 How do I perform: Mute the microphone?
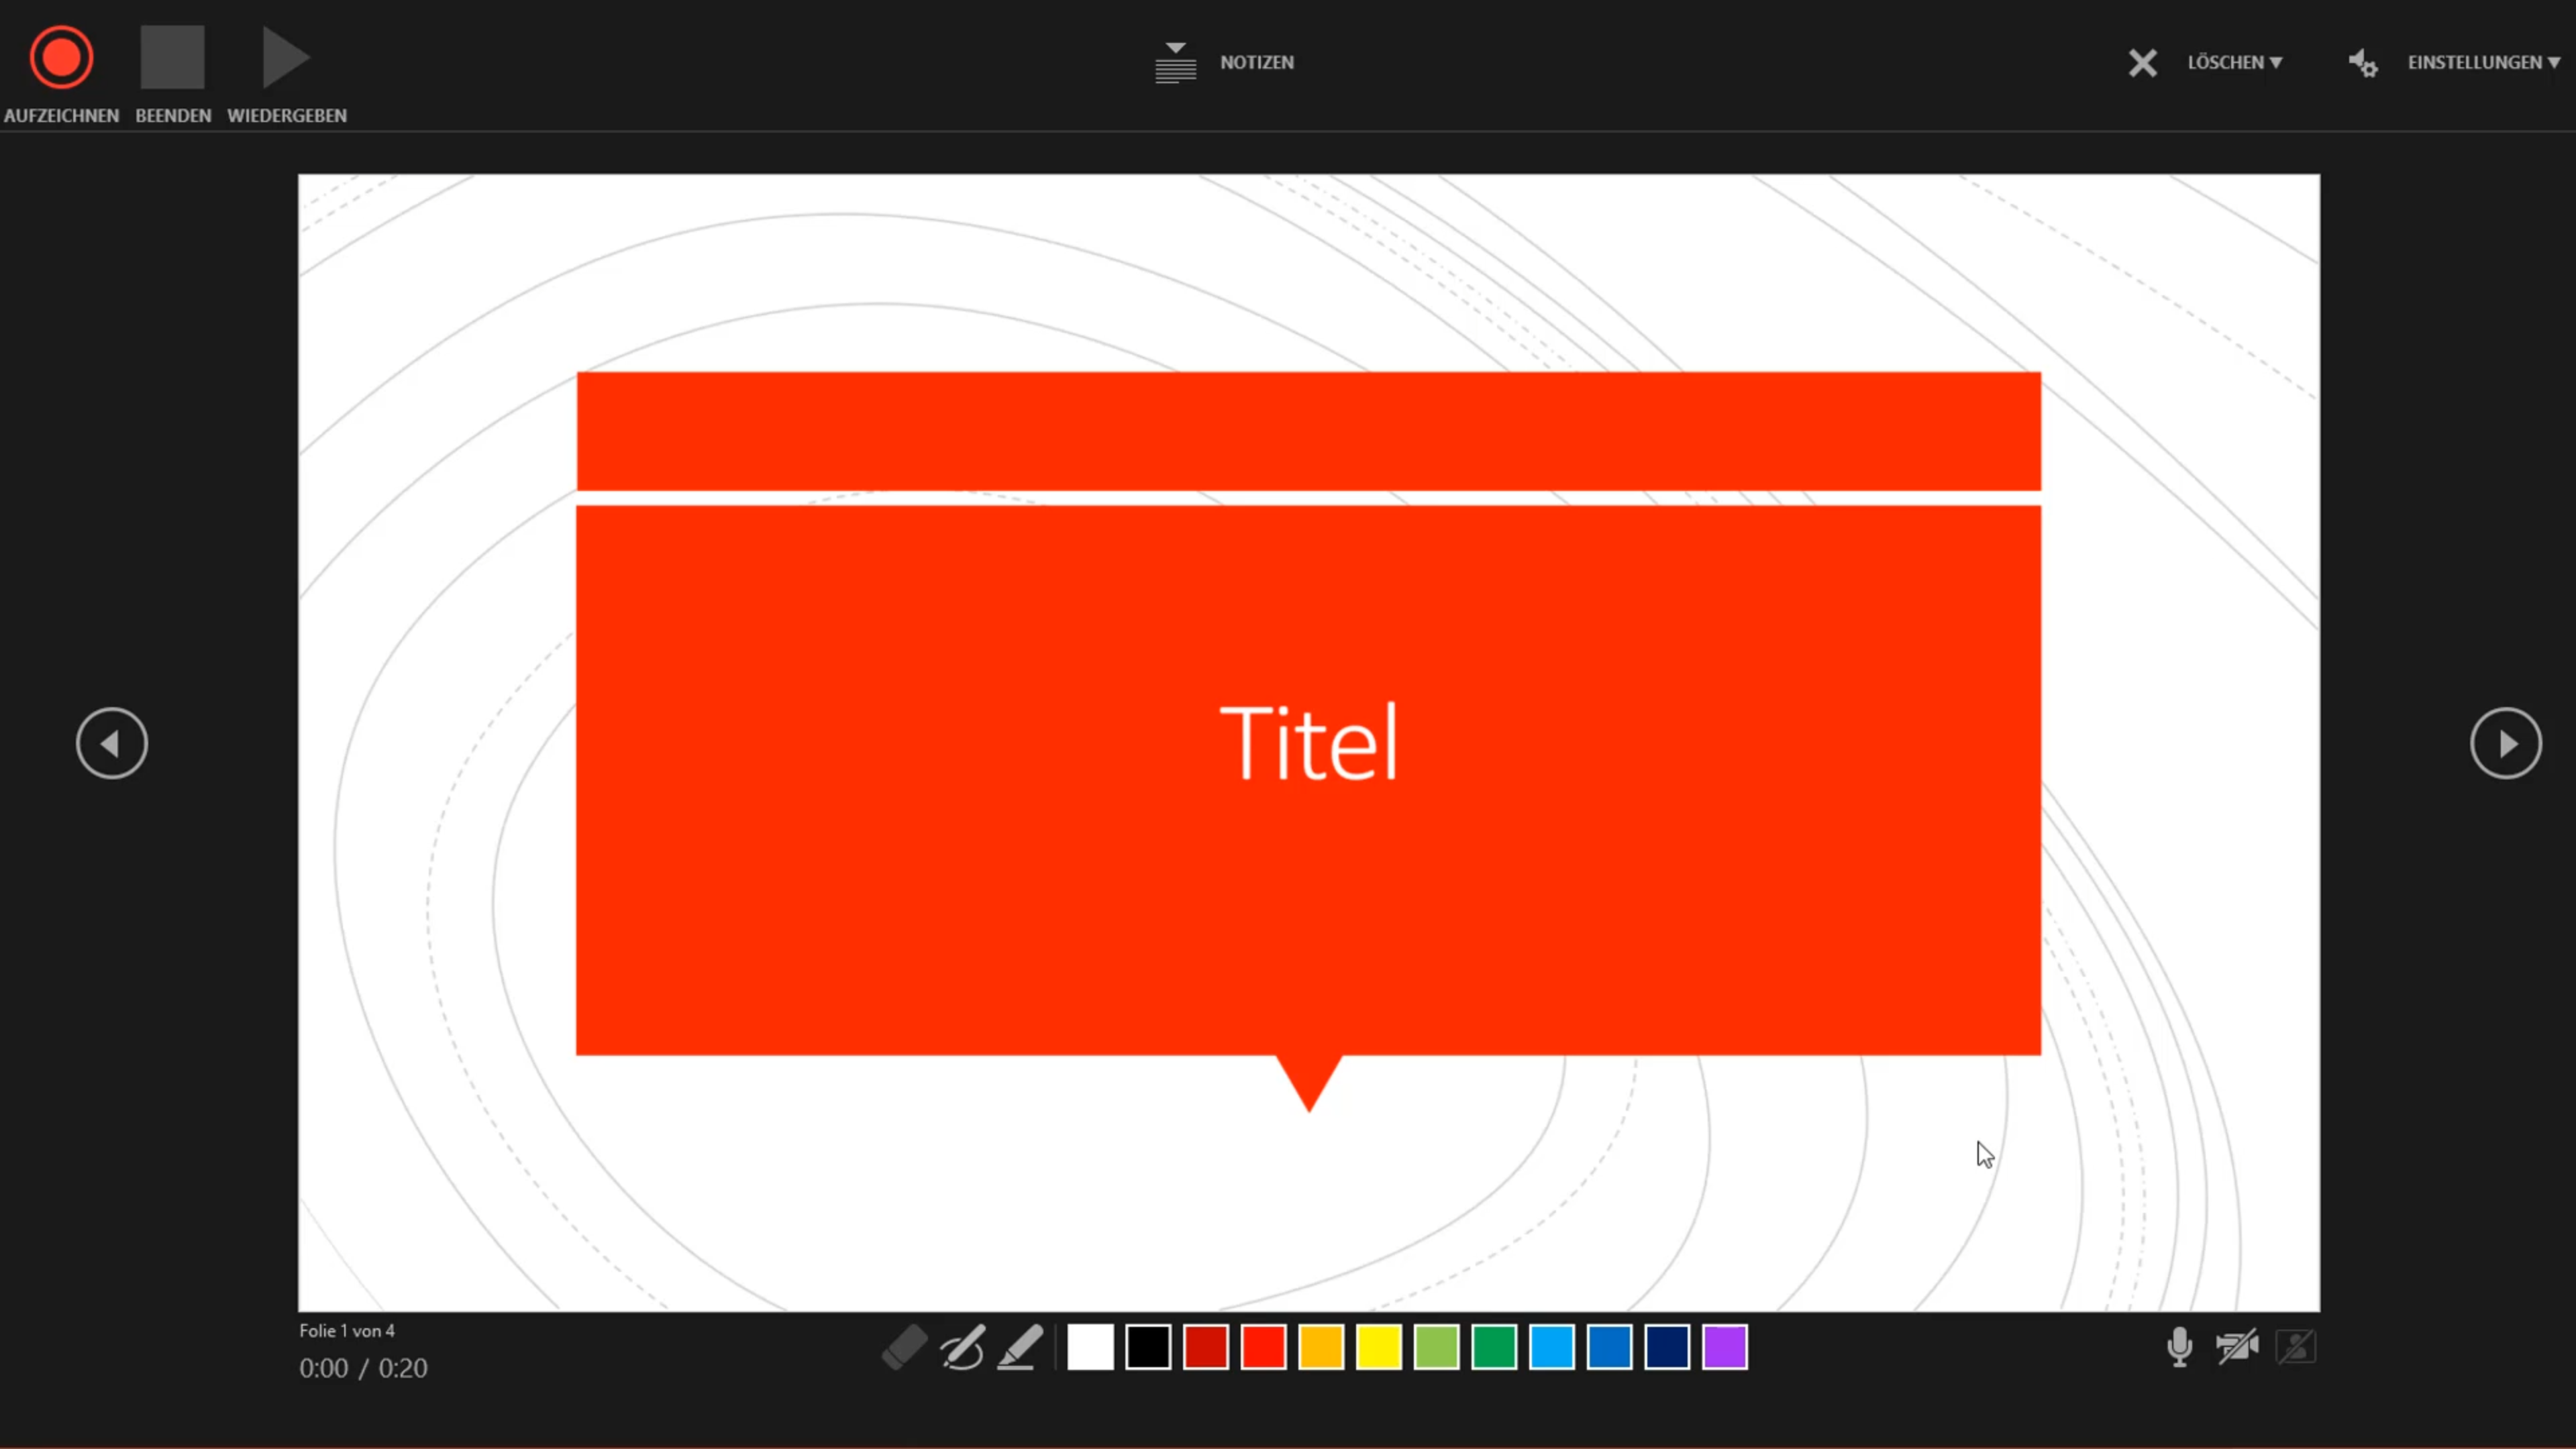(x=2179, y=1347)
